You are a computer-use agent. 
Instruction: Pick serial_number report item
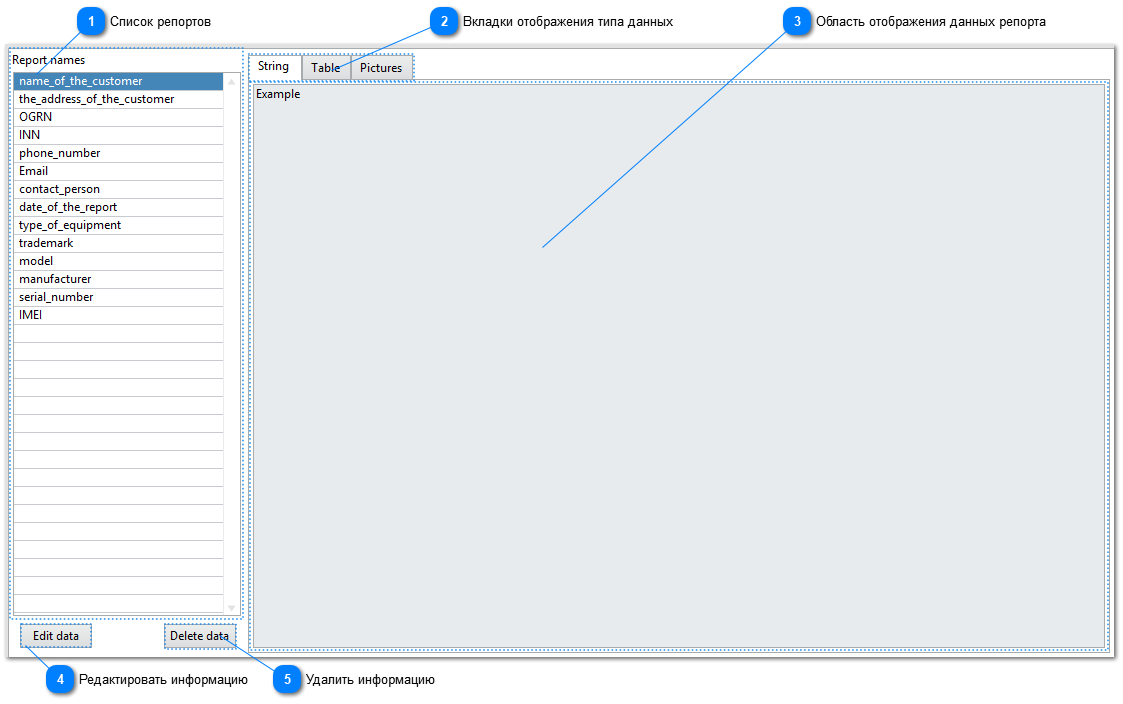56,297
